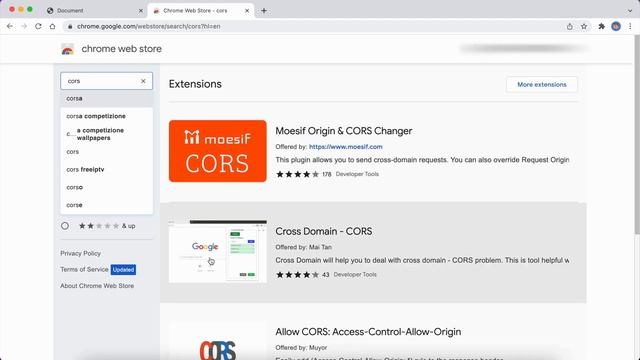Image resolution: width=640 pixels, height=360 pixels.
Task: Click the Cross Domain 43 ratings stars
Action: [297, 275]
